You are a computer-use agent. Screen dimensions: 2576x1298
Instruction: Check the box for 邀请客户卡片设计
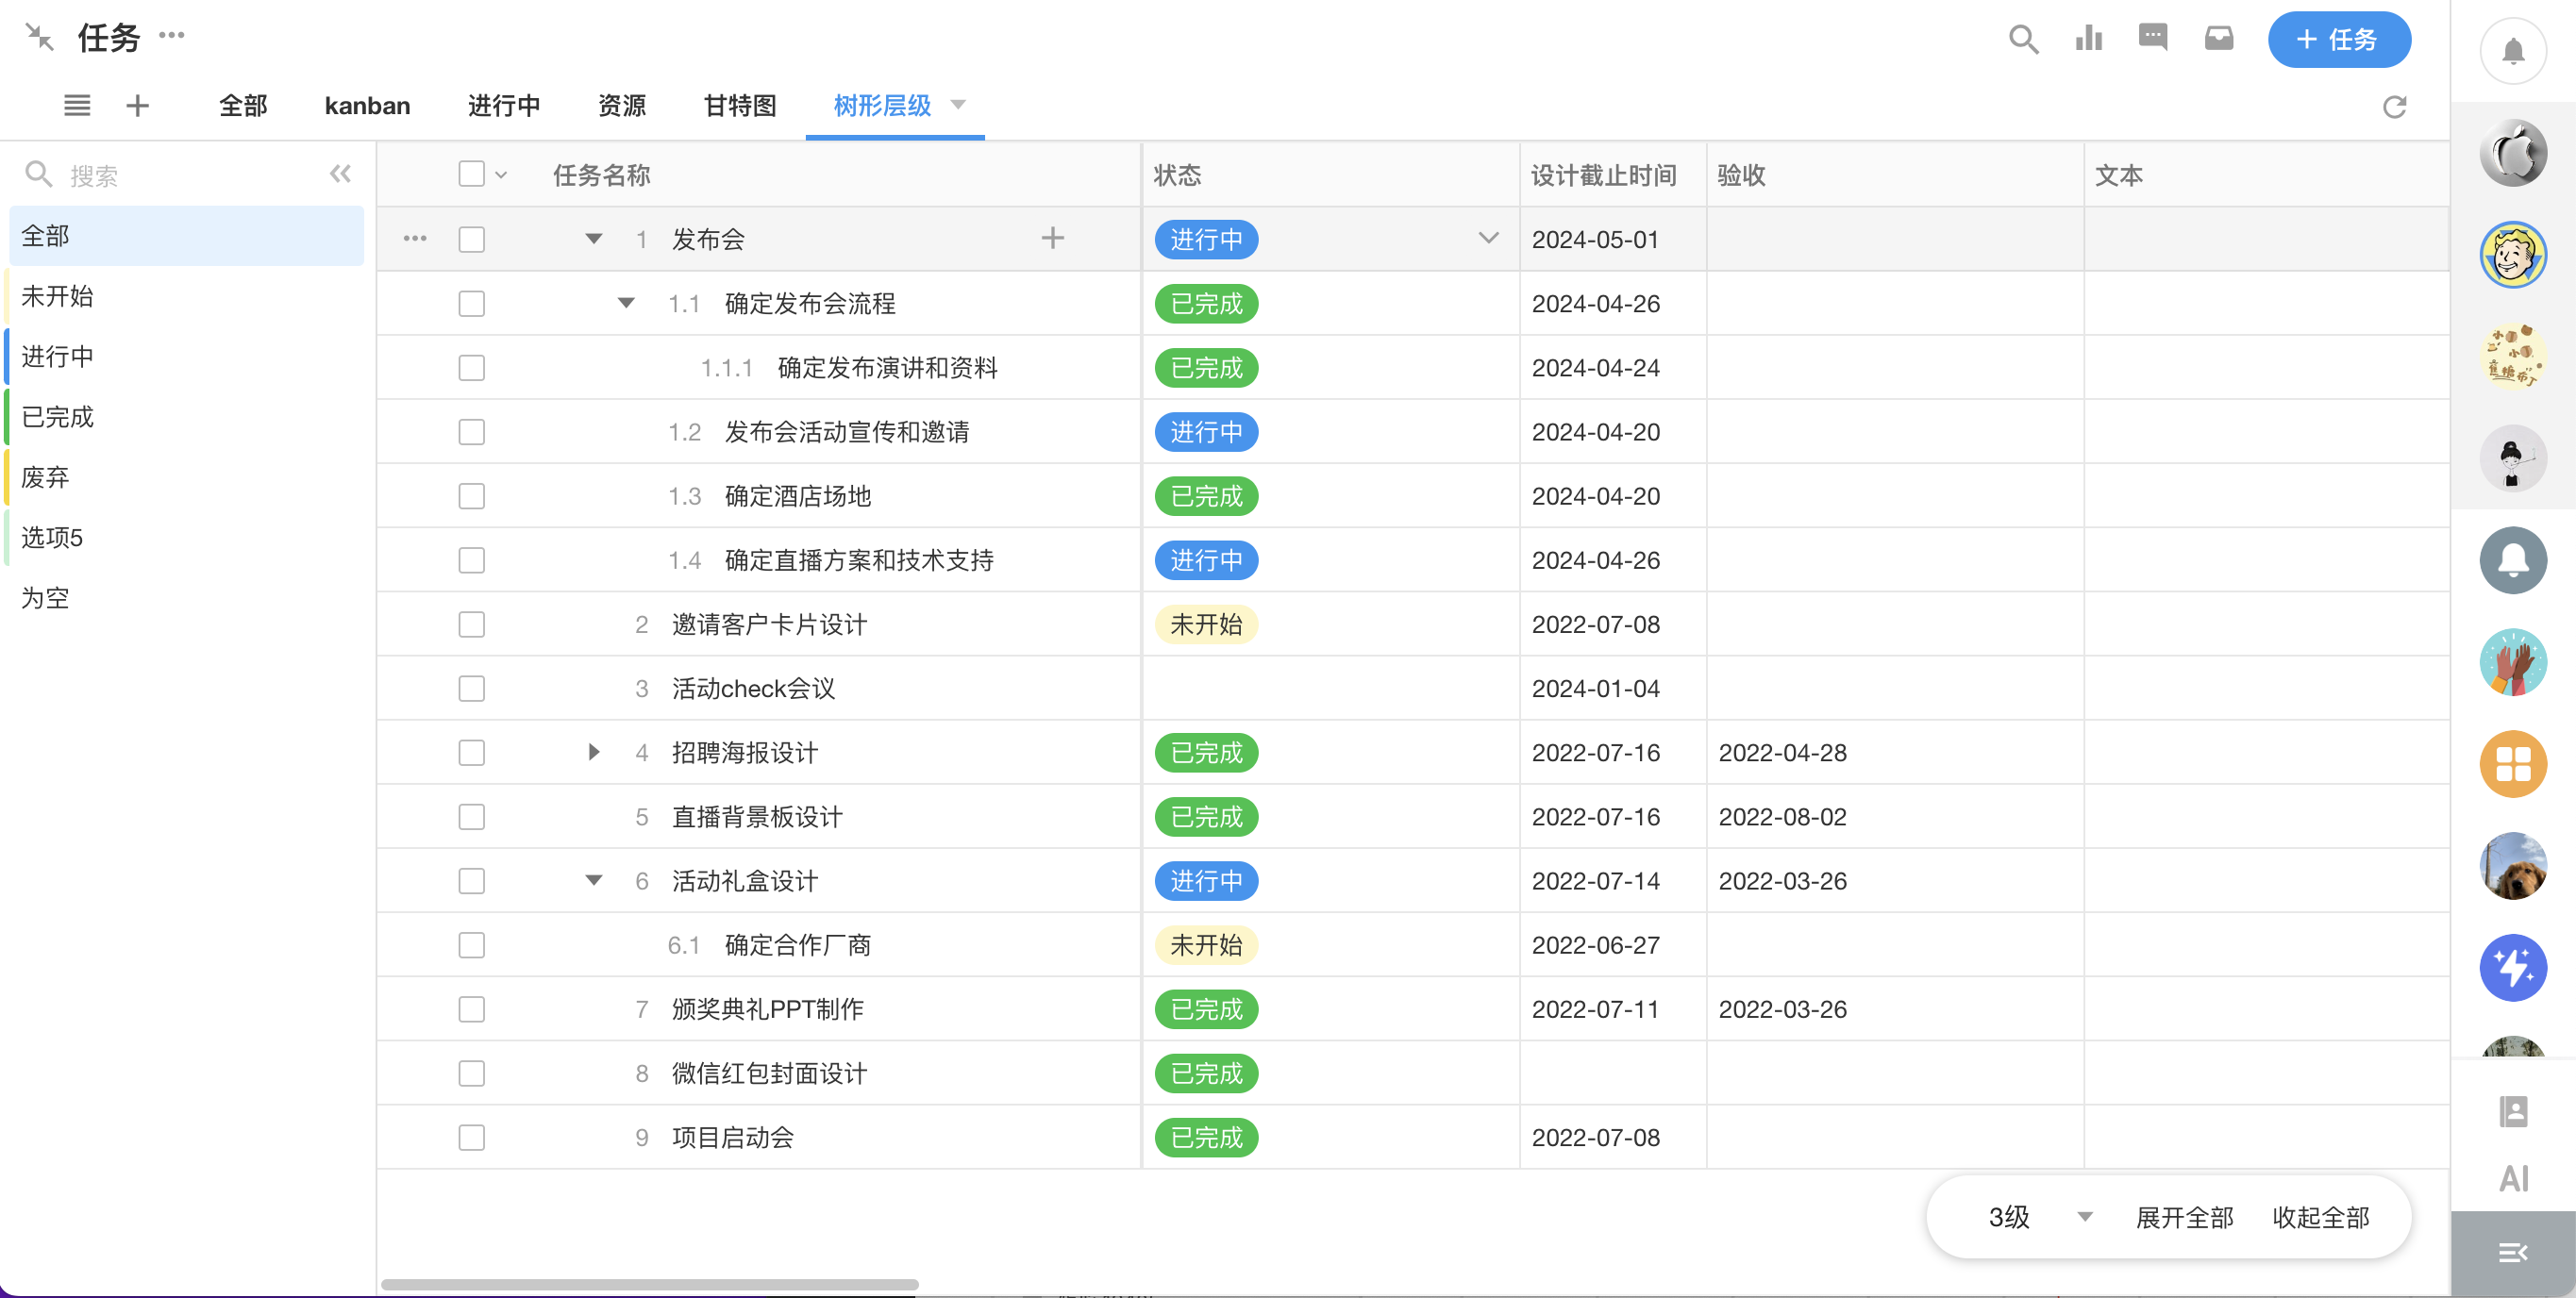[471, 624]
